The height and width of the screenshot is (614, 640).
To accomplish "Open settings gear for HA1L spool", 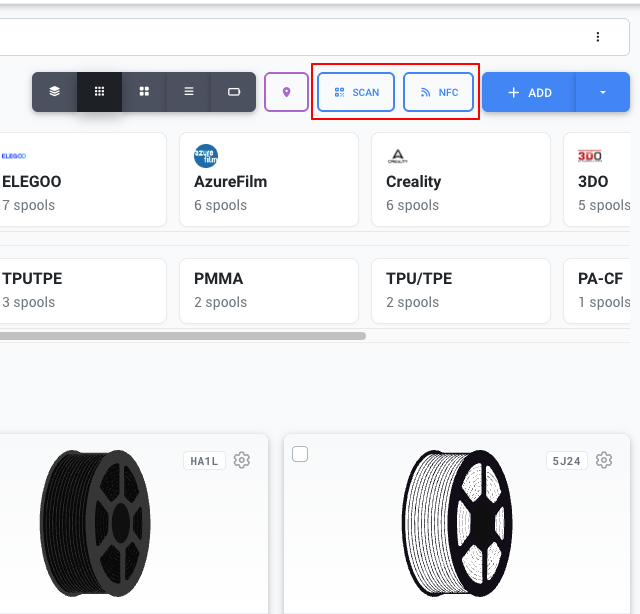I will (x=242, y=460).
